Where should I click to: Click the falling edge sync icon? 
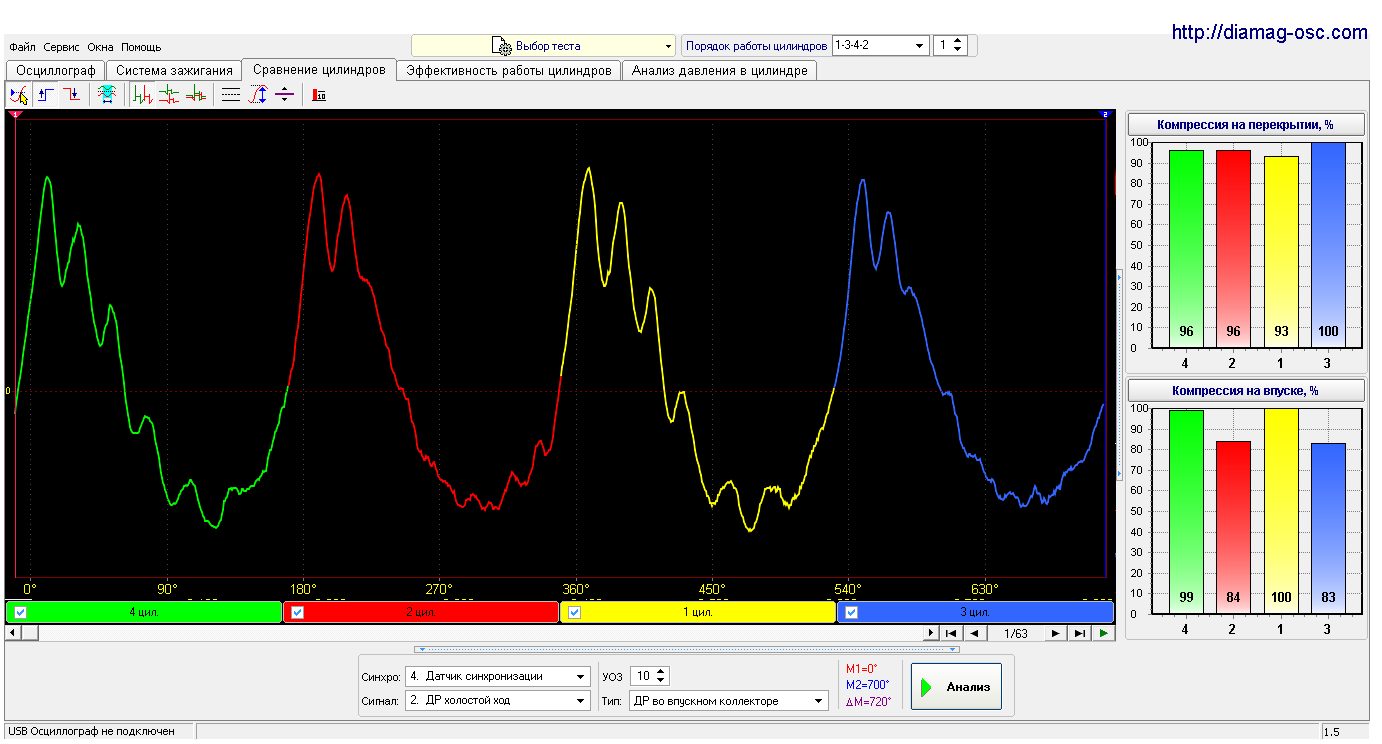72,95
